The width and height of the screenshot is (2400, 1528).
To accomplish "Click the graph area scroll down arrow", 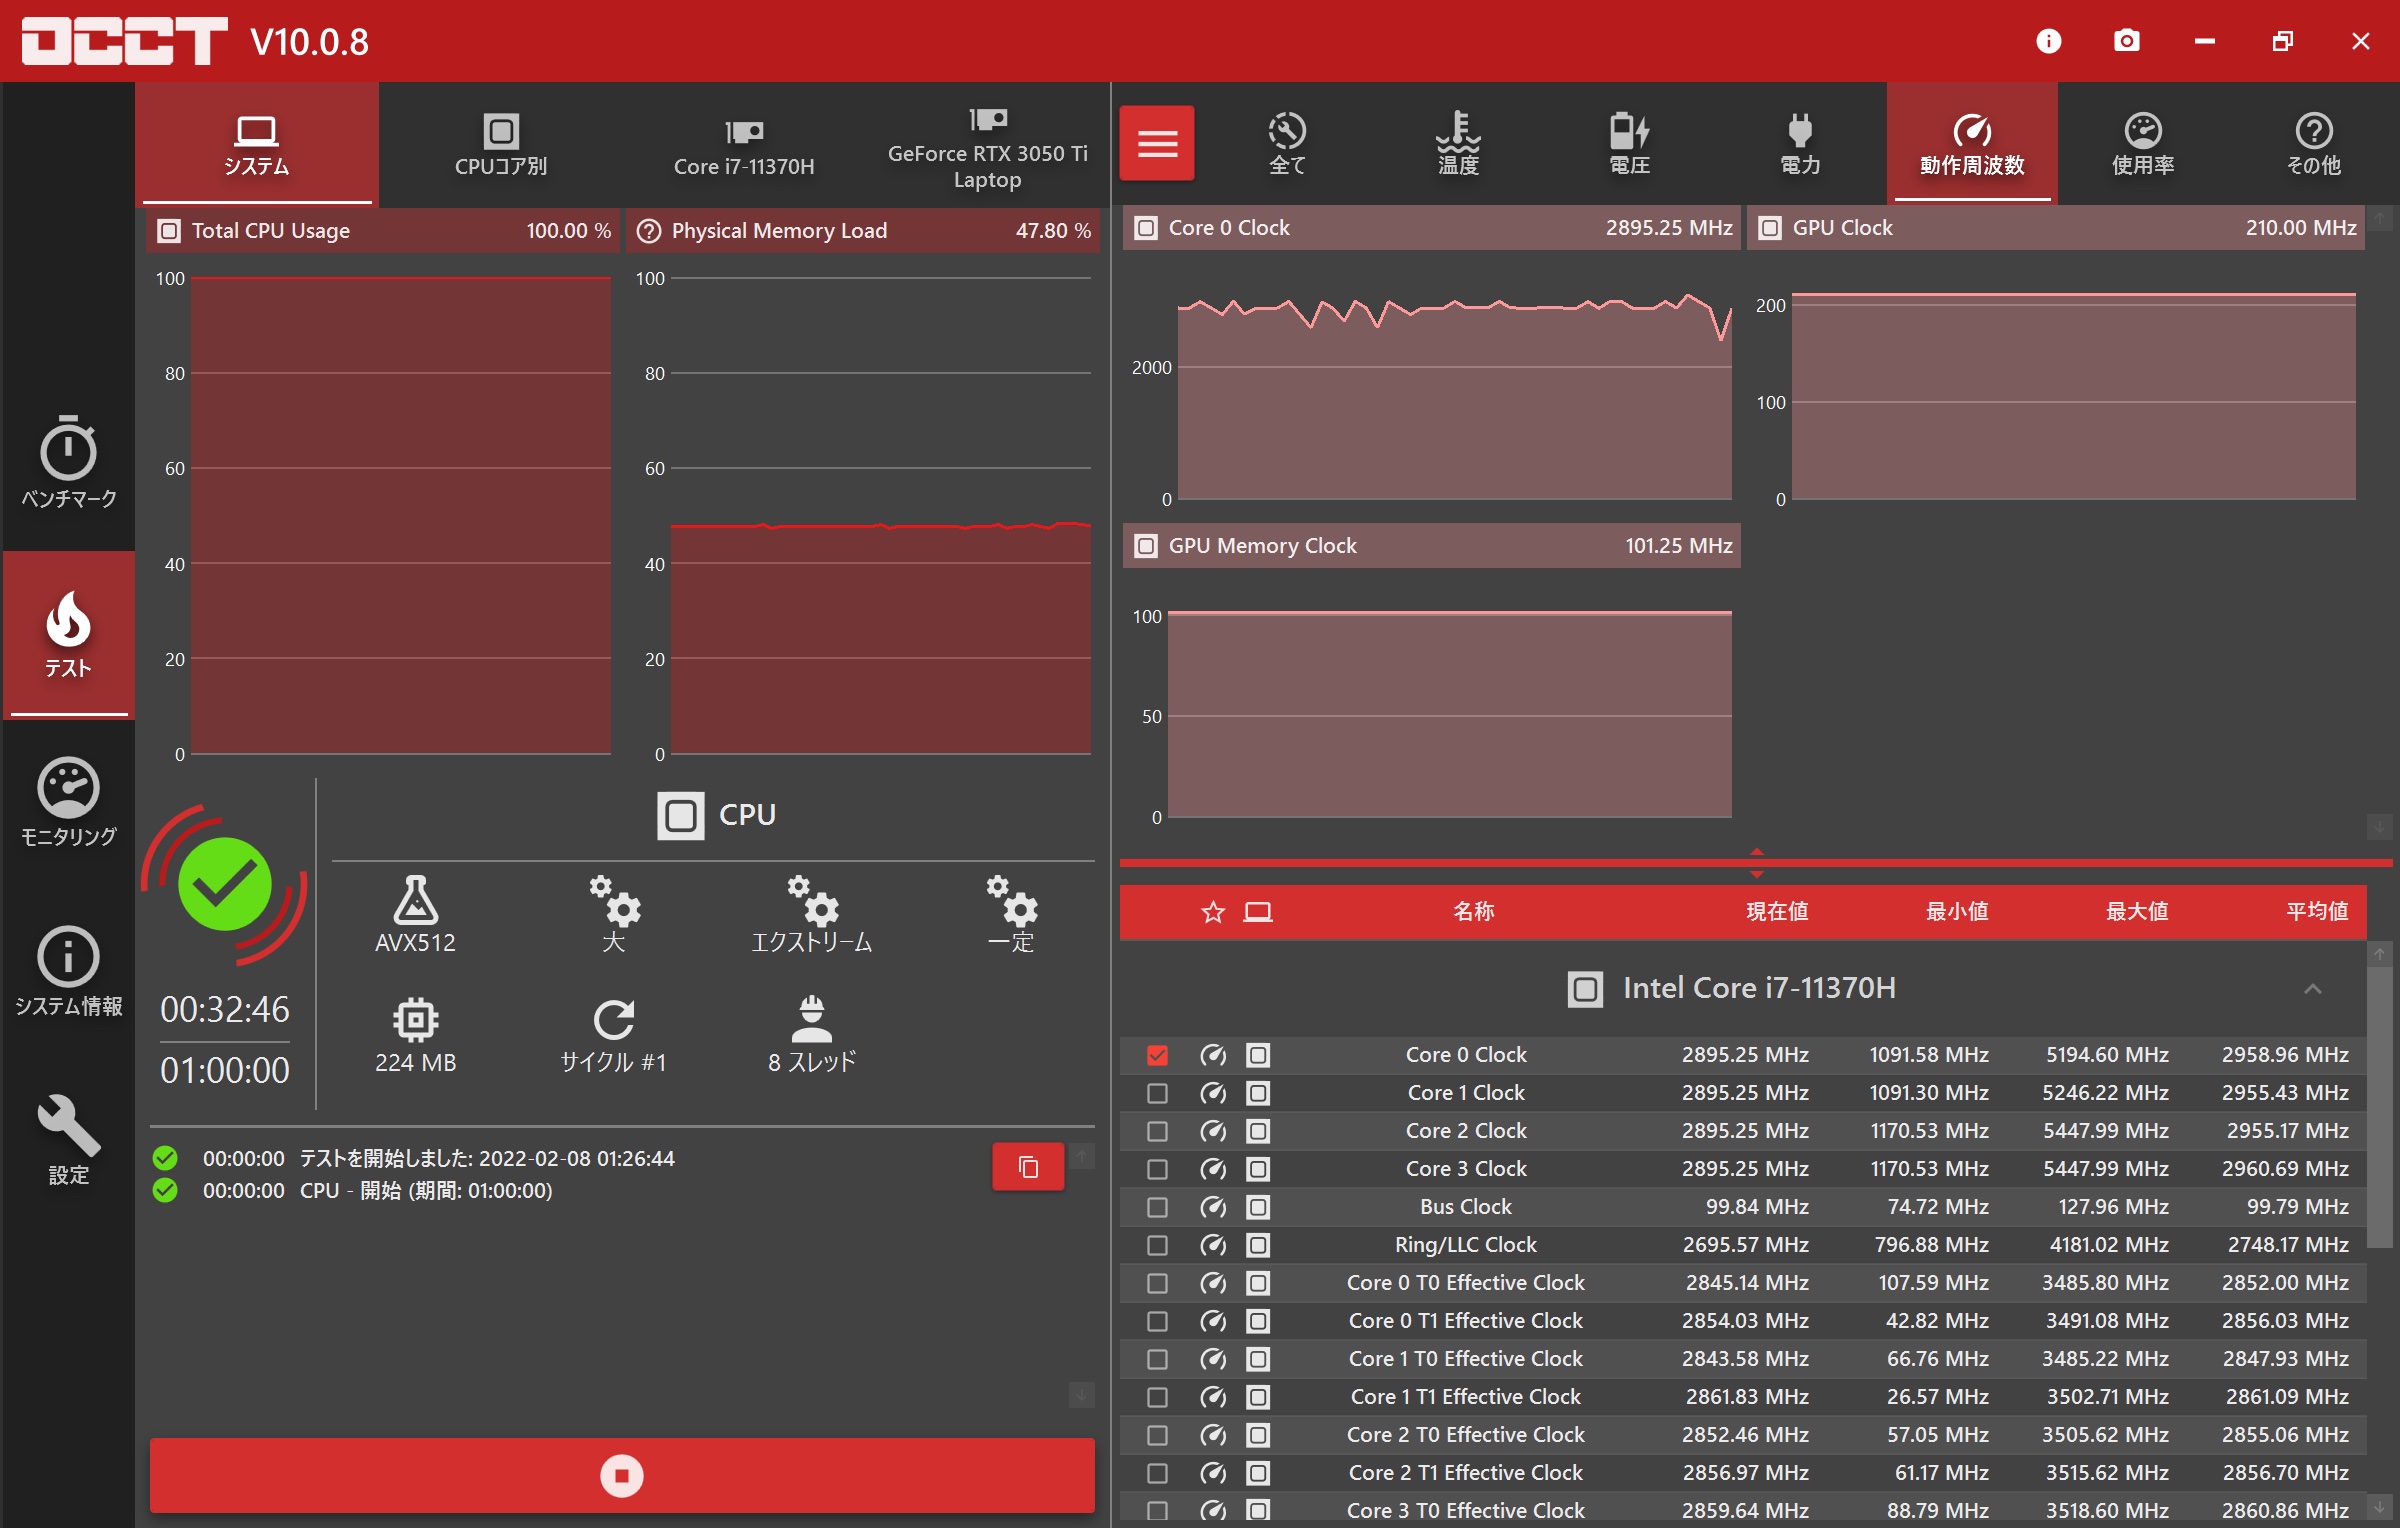I will [2379, 827].
